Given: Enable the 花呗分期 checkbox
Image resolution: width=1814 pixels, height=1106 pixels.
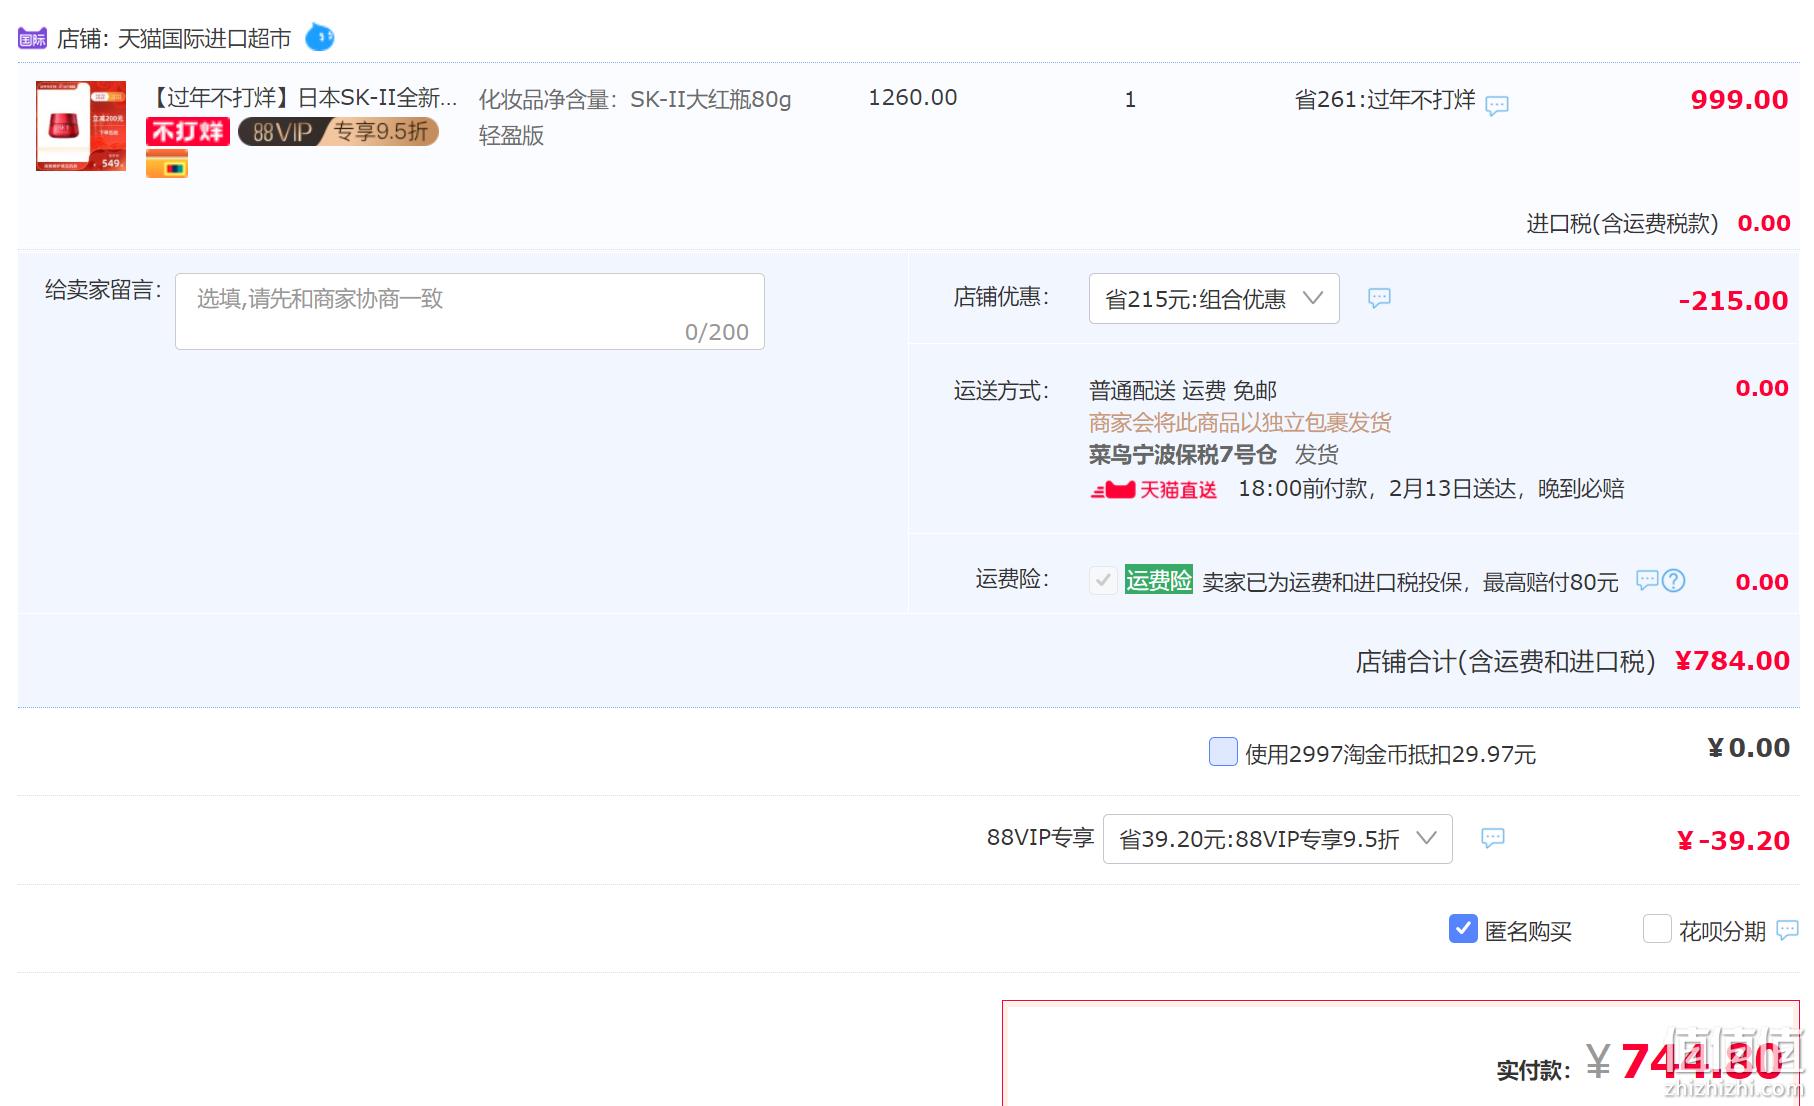Looking at the screenshot, I should pyautogui.click(x=1657, y=929).
